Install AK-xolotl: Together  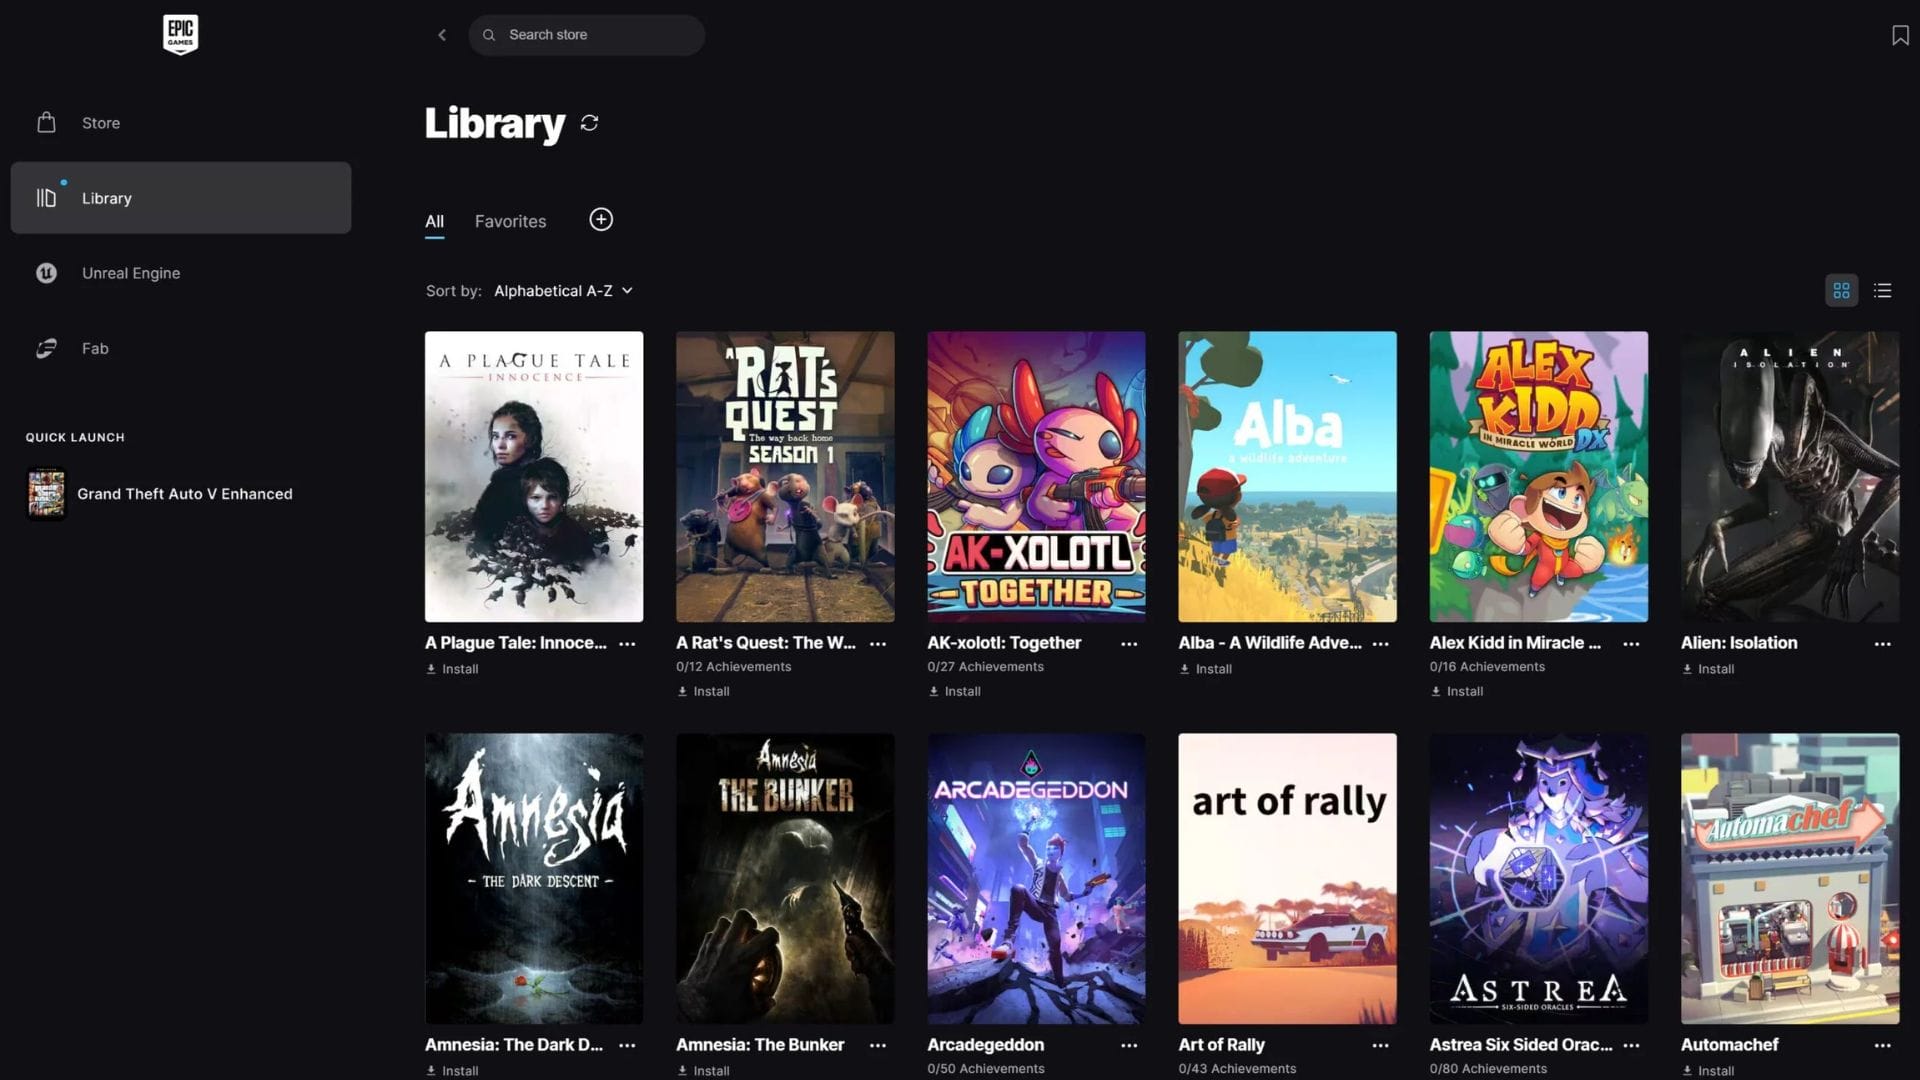click(954, 691)
